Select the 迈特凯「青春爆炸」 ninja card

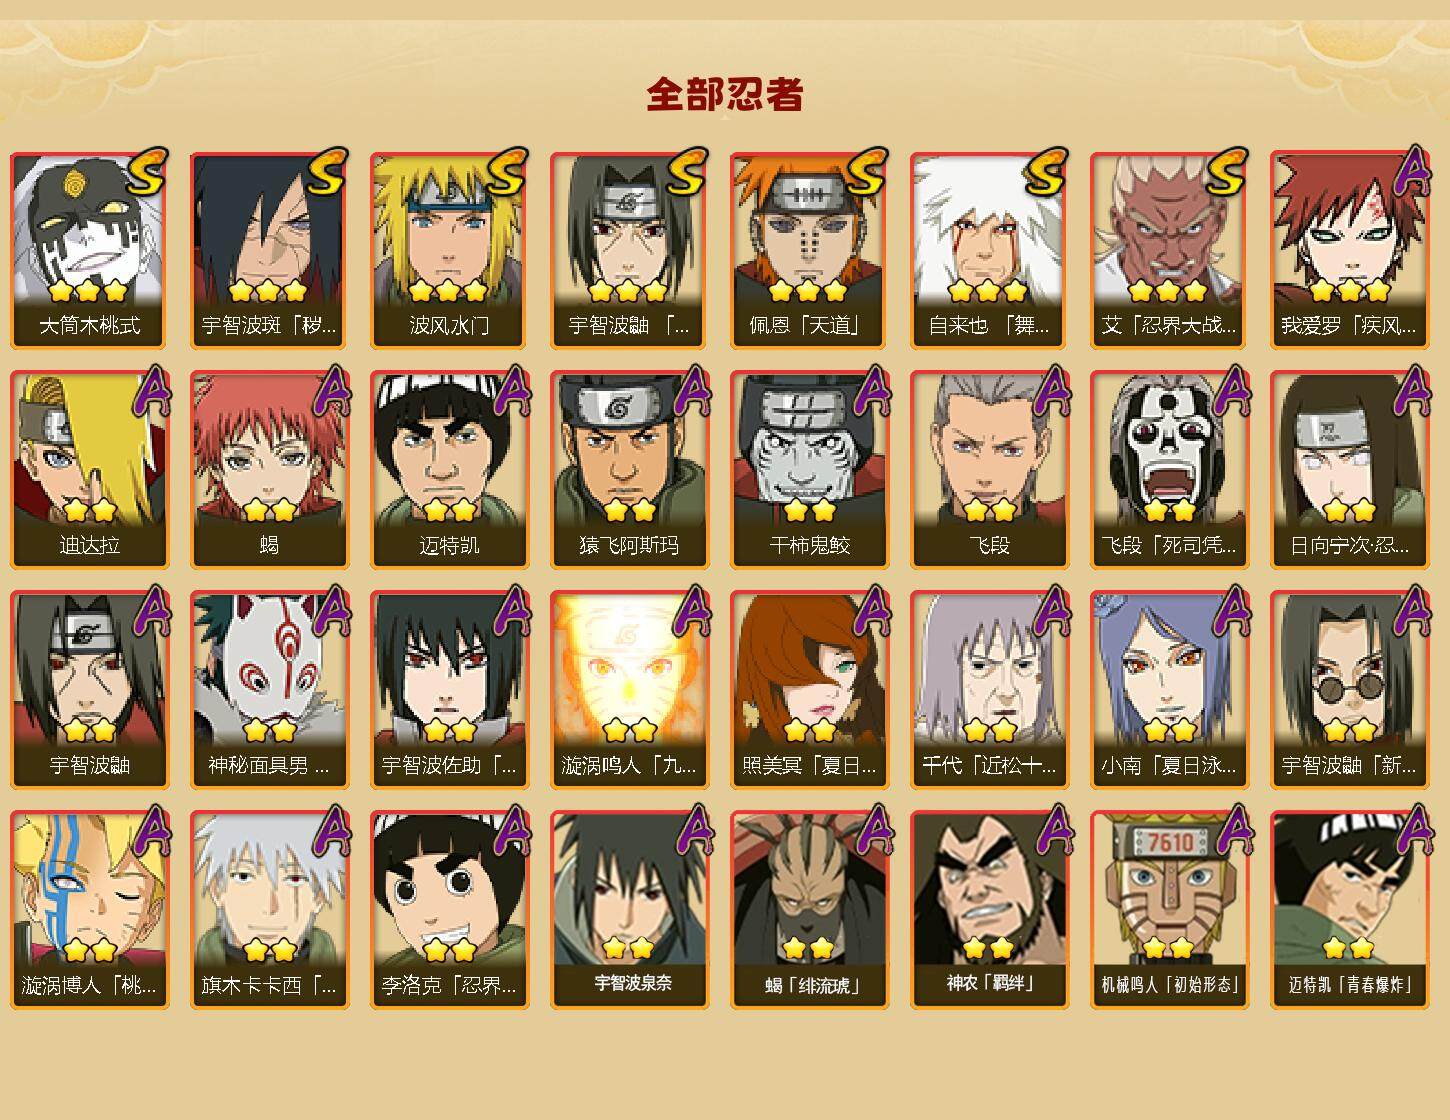1350,910
